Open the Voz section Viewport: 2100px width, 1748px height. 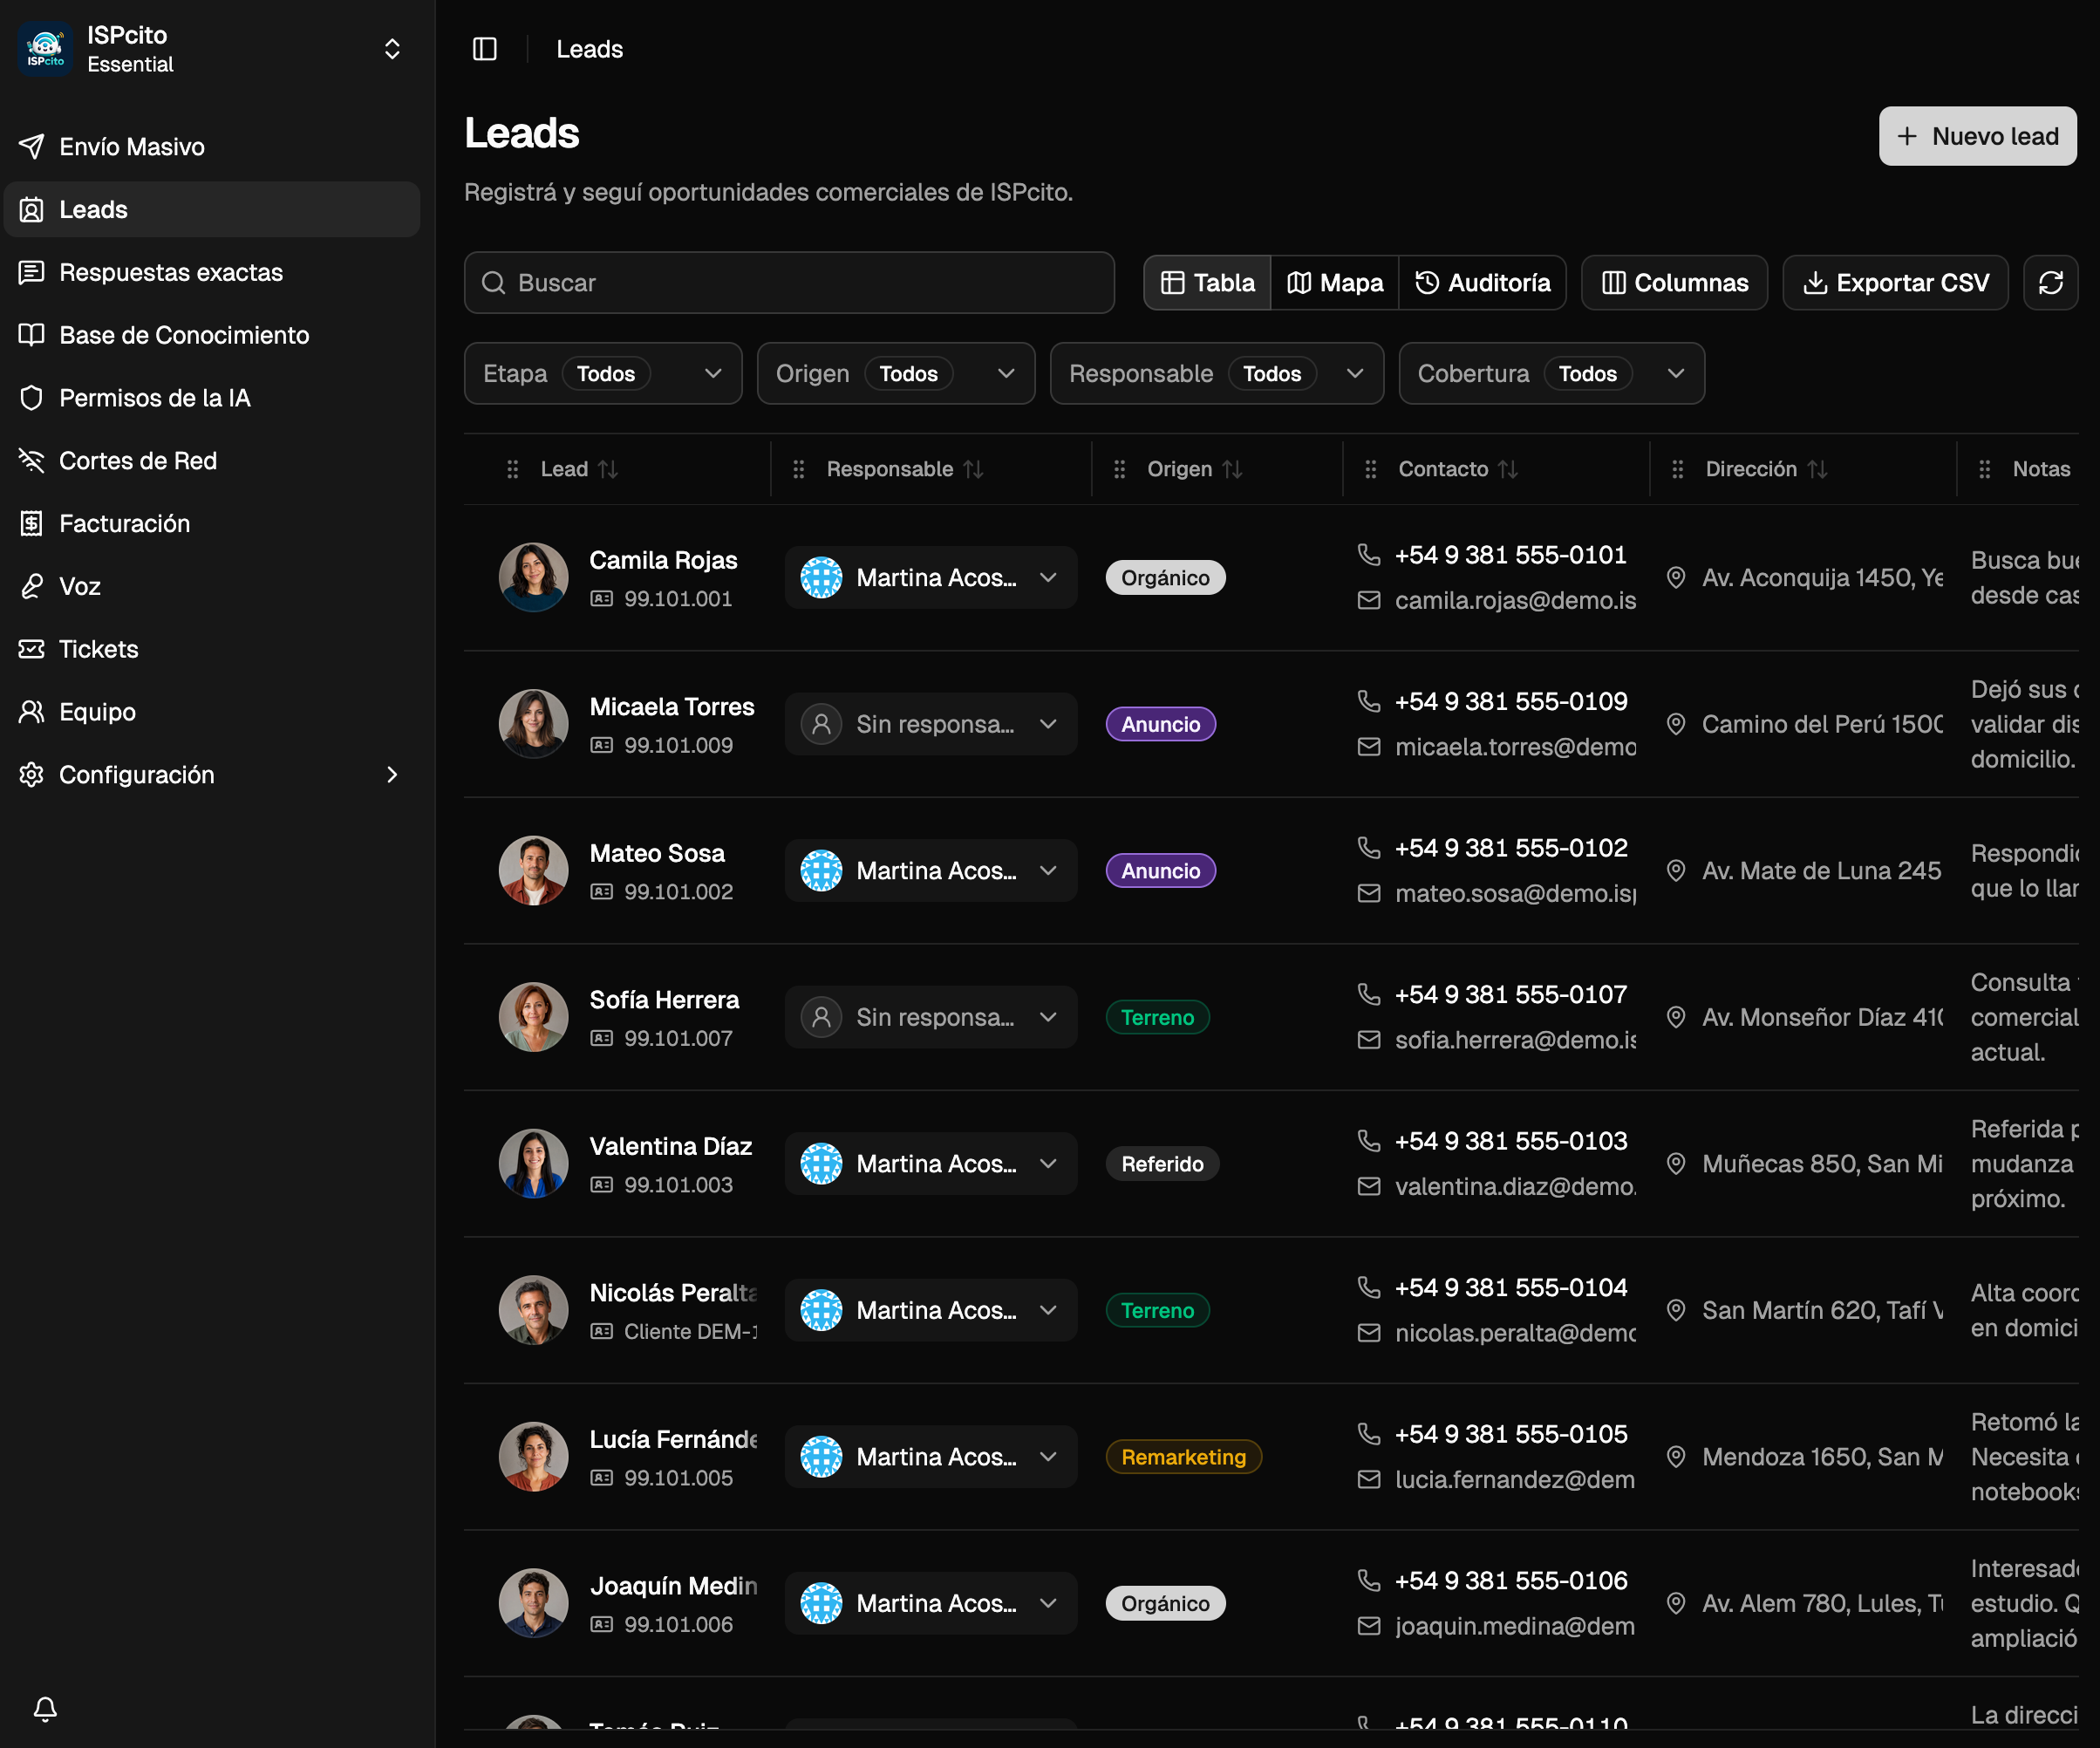pos(212,586)
